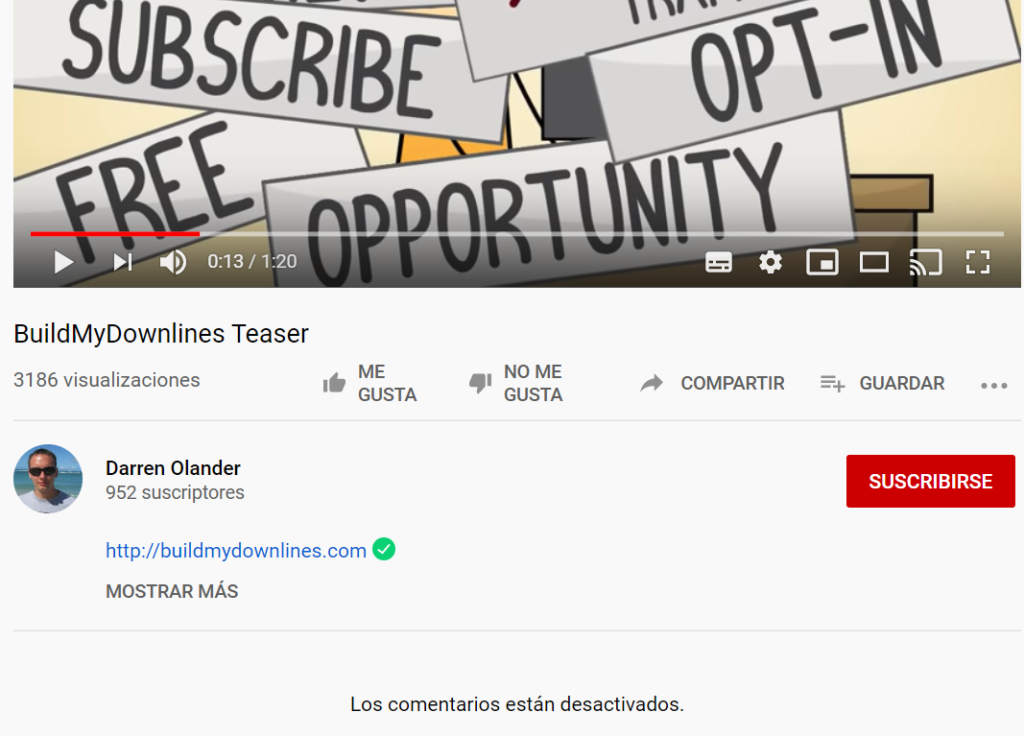This screenshot has height=736, width=1024.
Task: Open the player settings gear
Action: pyautogui.click(x=771, y=263)
